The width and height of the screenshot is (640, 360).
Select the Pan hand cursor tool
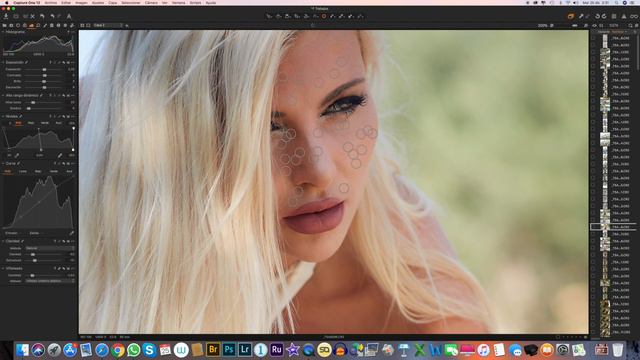click(278, 16)
